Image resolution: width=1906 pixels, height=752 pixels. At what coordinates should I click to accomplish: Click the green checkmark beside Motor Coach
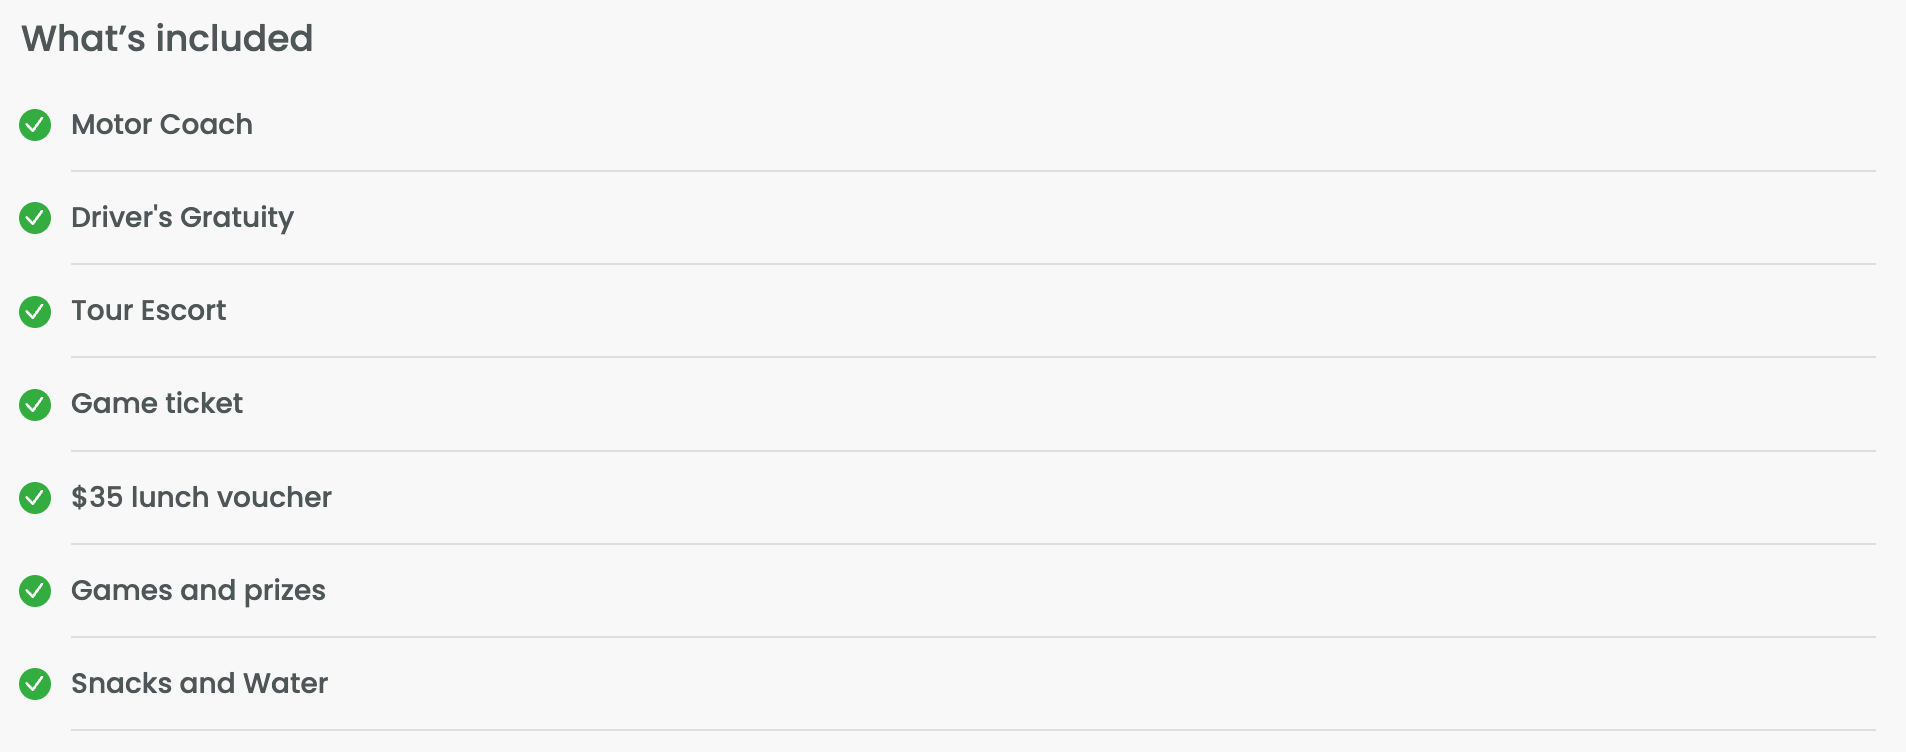point(35,125)
